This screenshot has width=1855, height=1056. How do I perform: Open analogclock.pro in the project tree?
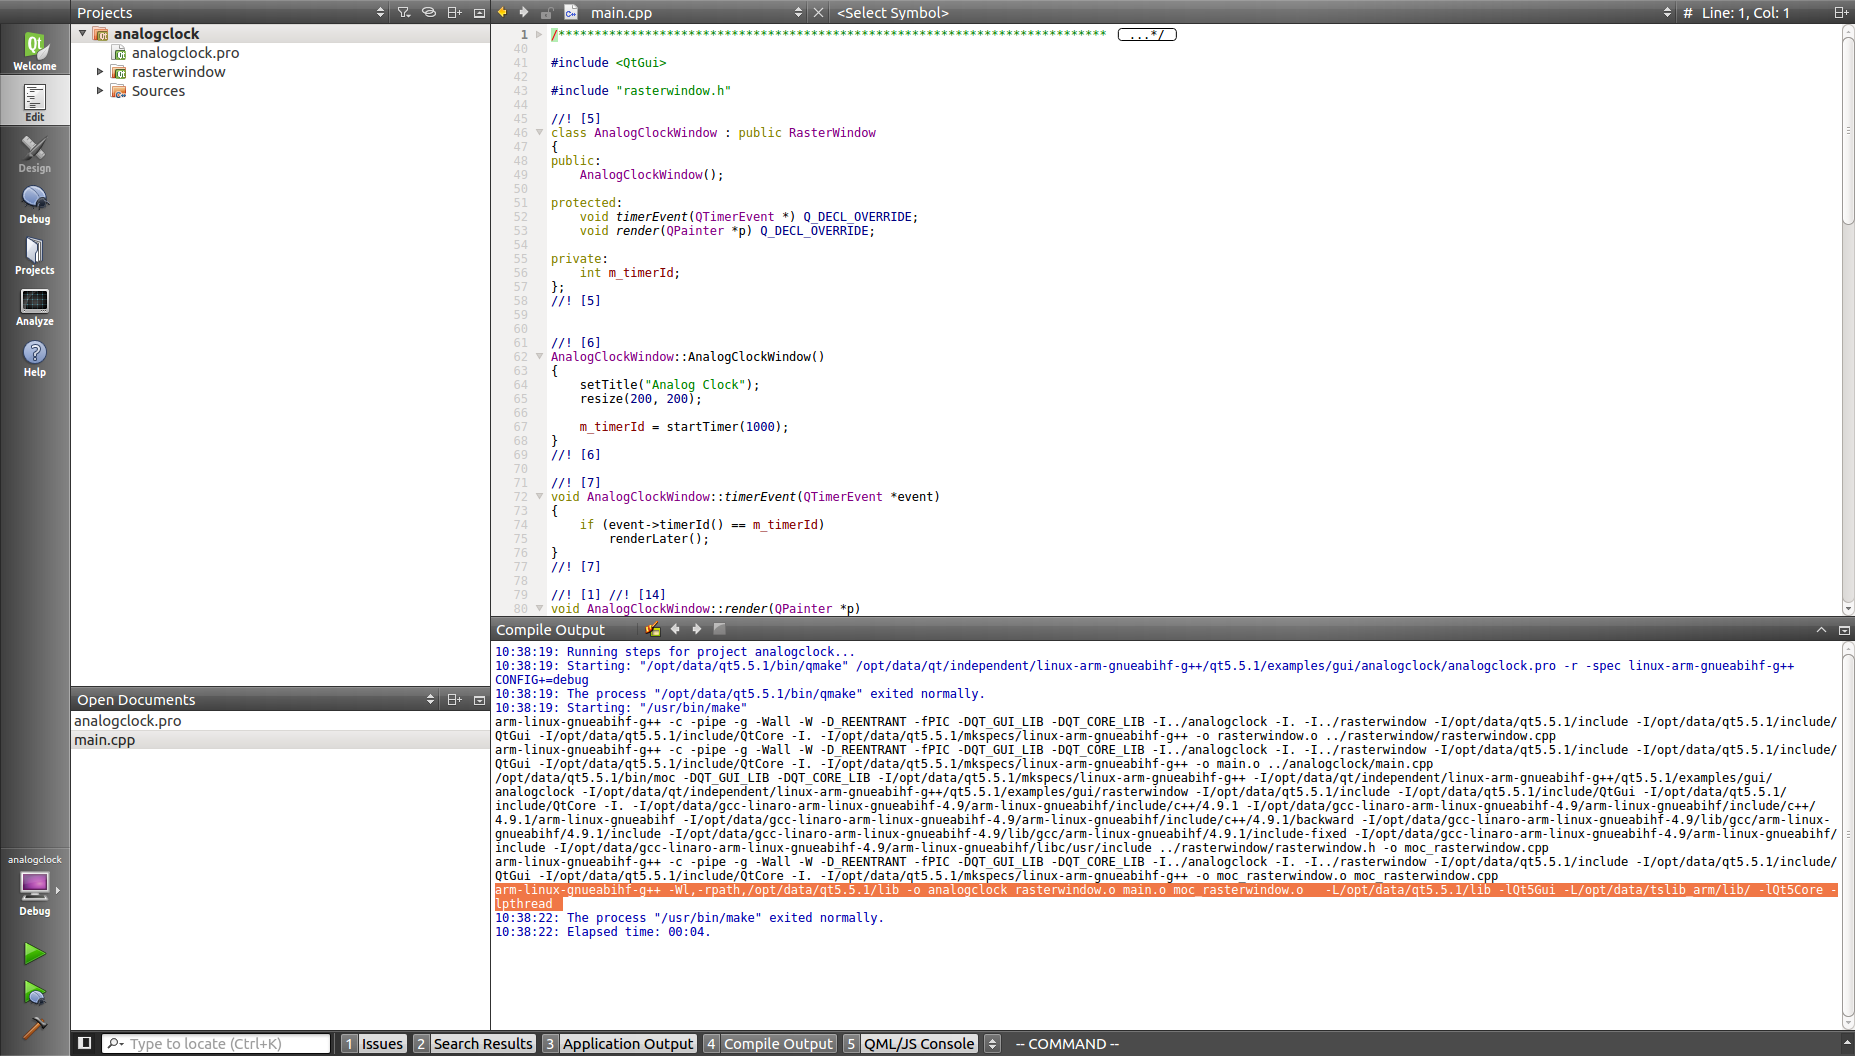pyautogui.click(x=185, y=53)
